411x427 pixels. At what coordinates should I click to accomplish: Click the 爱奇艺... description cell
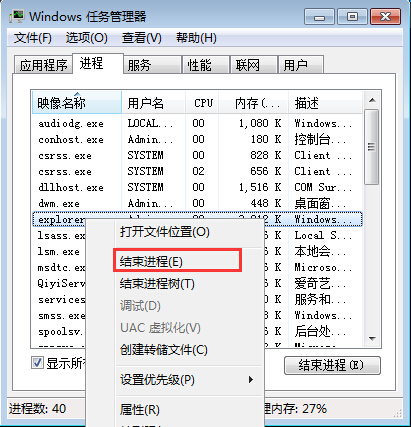click(x=320, y=283)
